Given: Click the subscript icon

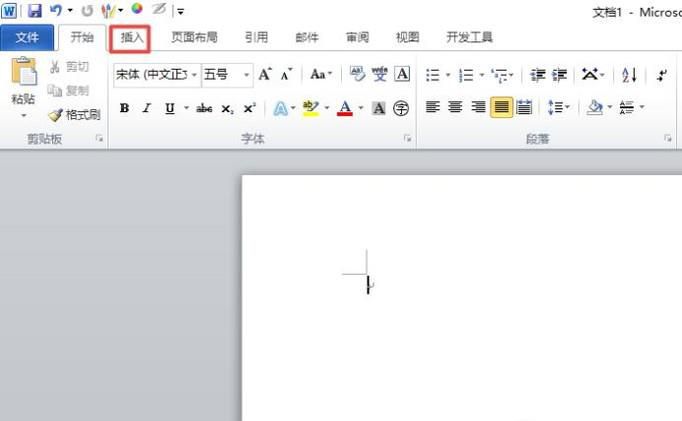Looking at the screenshot, I should tap(228, 108).
